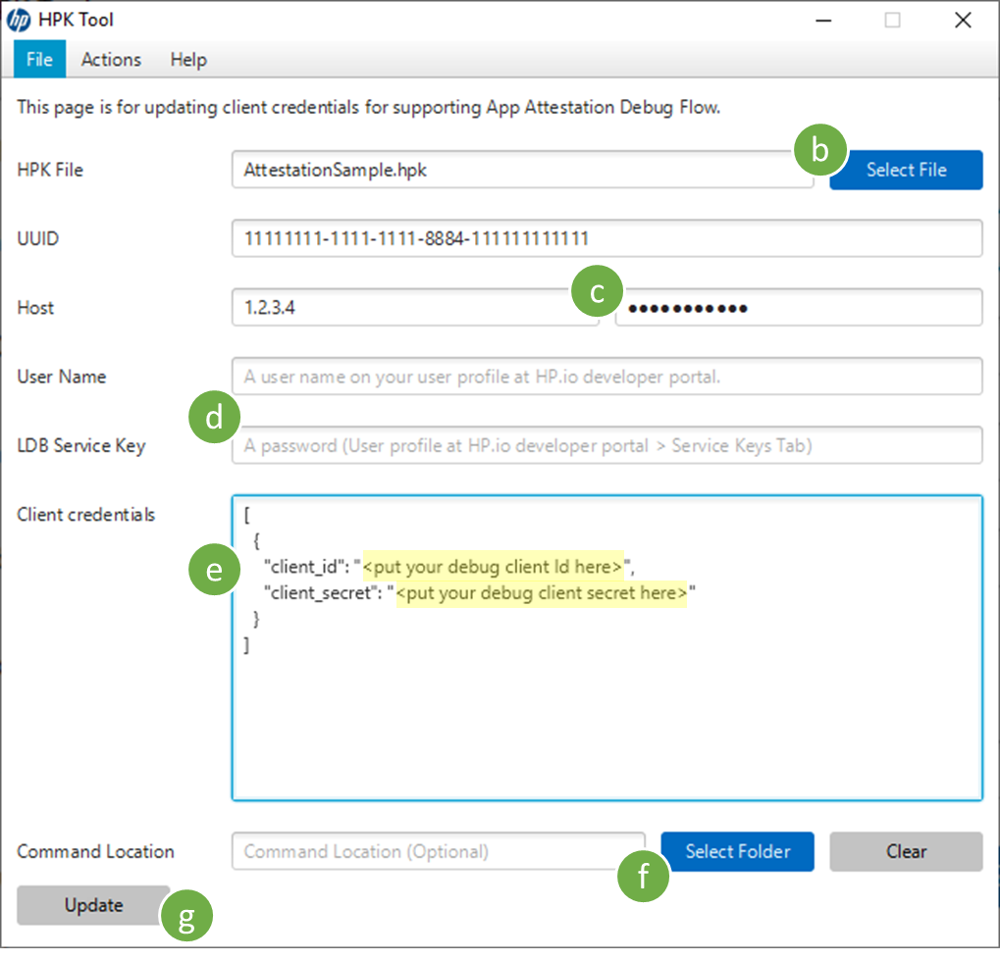
Task: Open the Help menu
Action: [188, 59]
